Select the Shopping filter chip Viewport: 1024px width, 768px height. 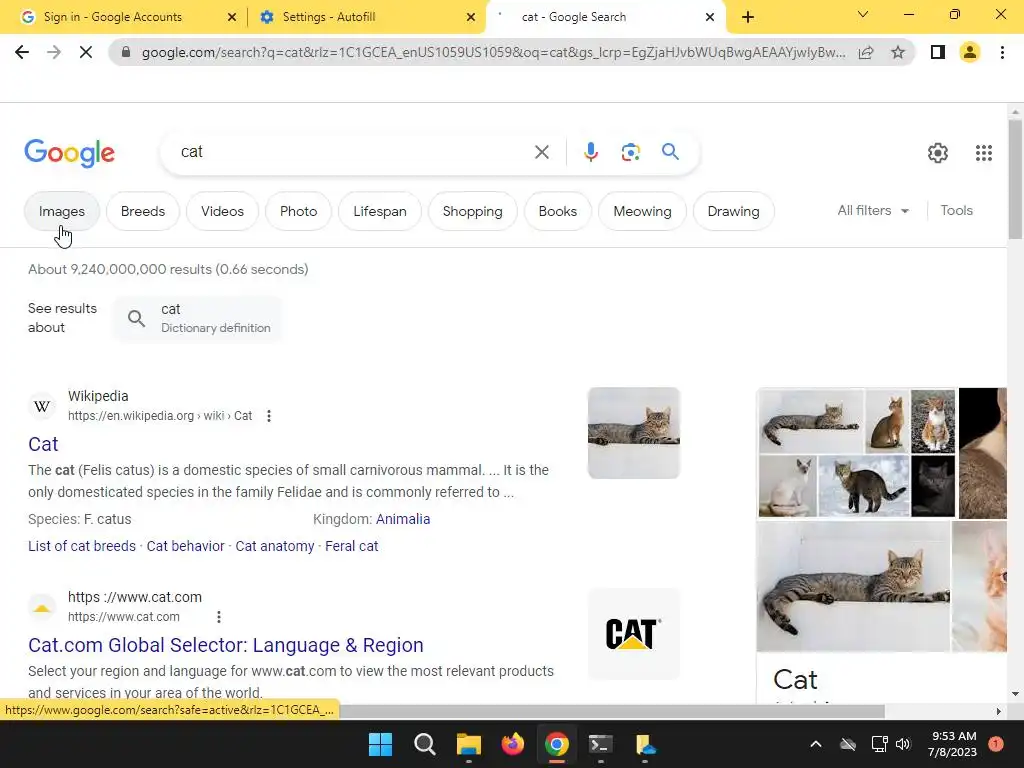[x=473, y=211]
